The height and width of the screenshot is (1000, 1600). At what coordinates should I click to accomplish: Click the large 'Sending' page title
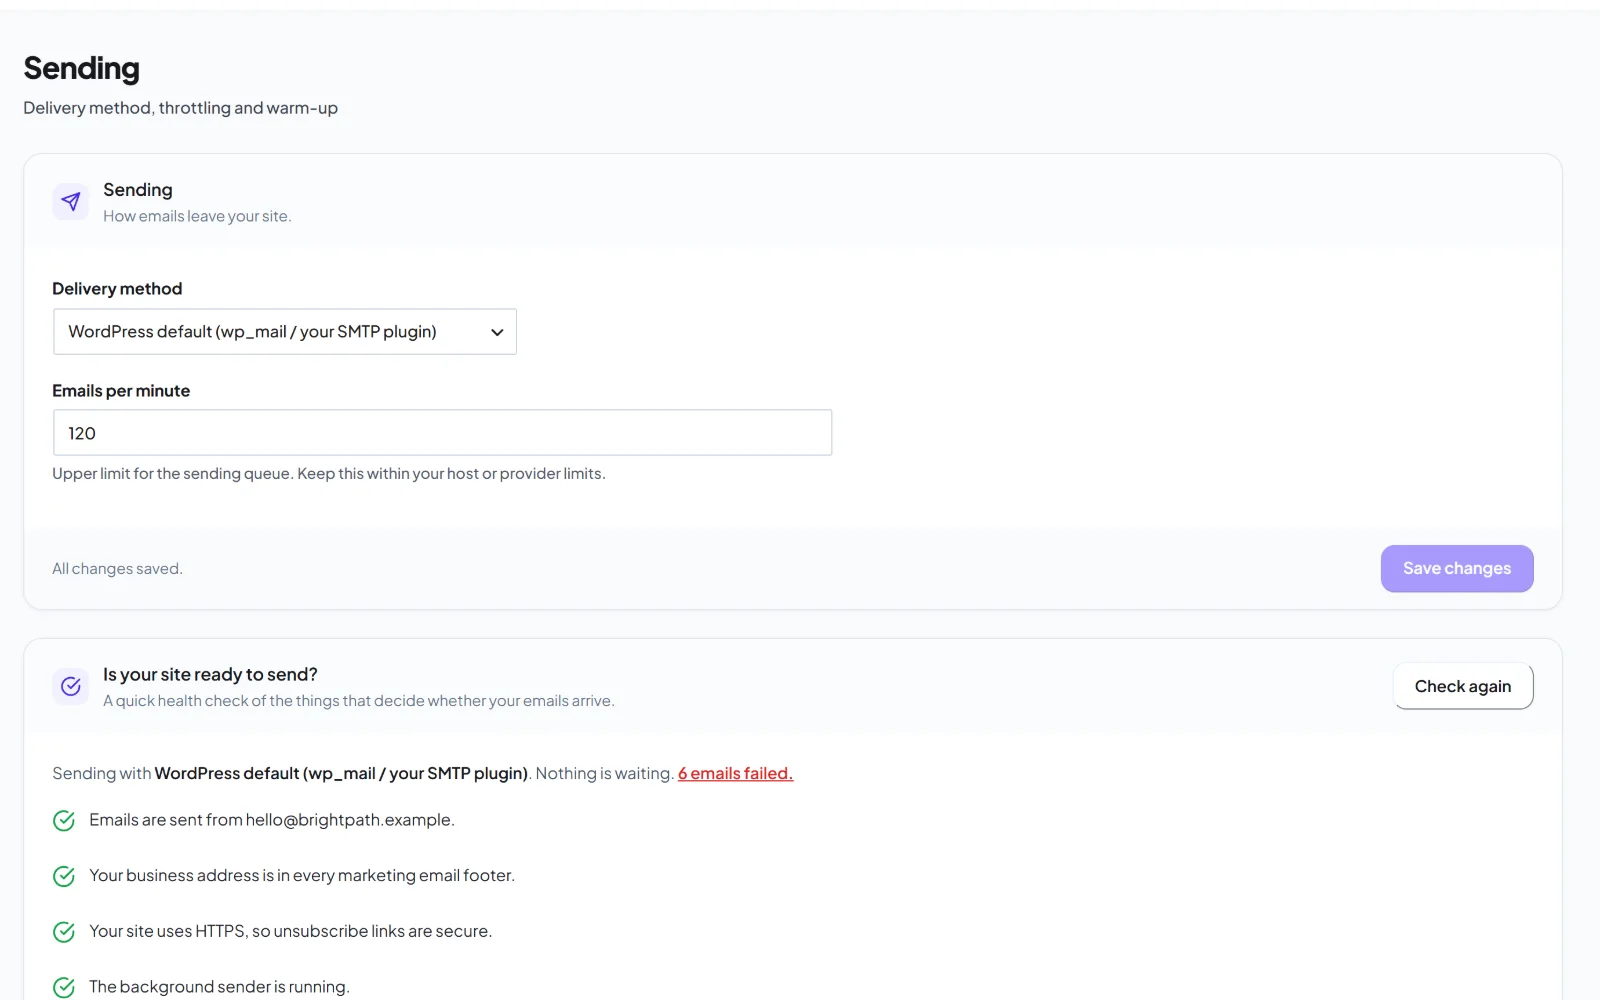81,68
